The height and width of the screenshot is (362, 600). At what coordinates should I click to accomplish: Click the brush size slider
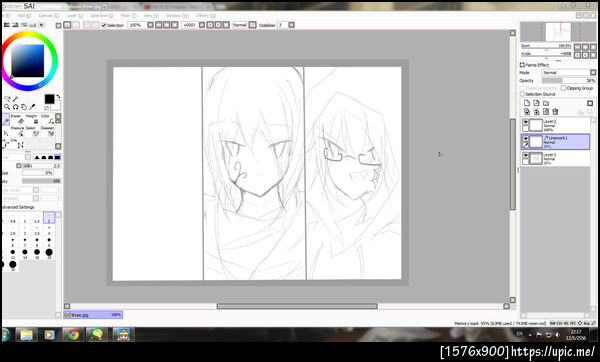[41, 166]
